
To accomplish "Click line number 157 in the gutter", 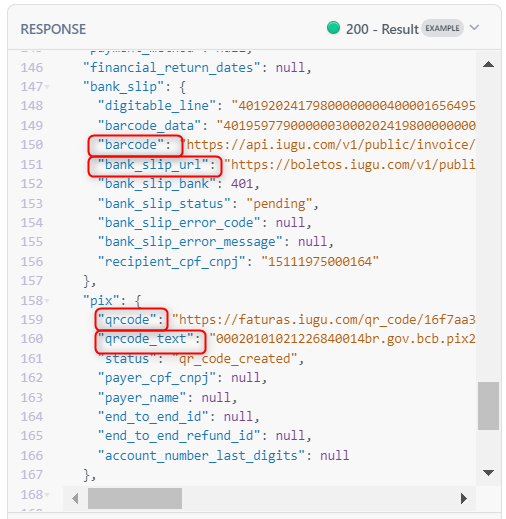I will pos(32,281).
